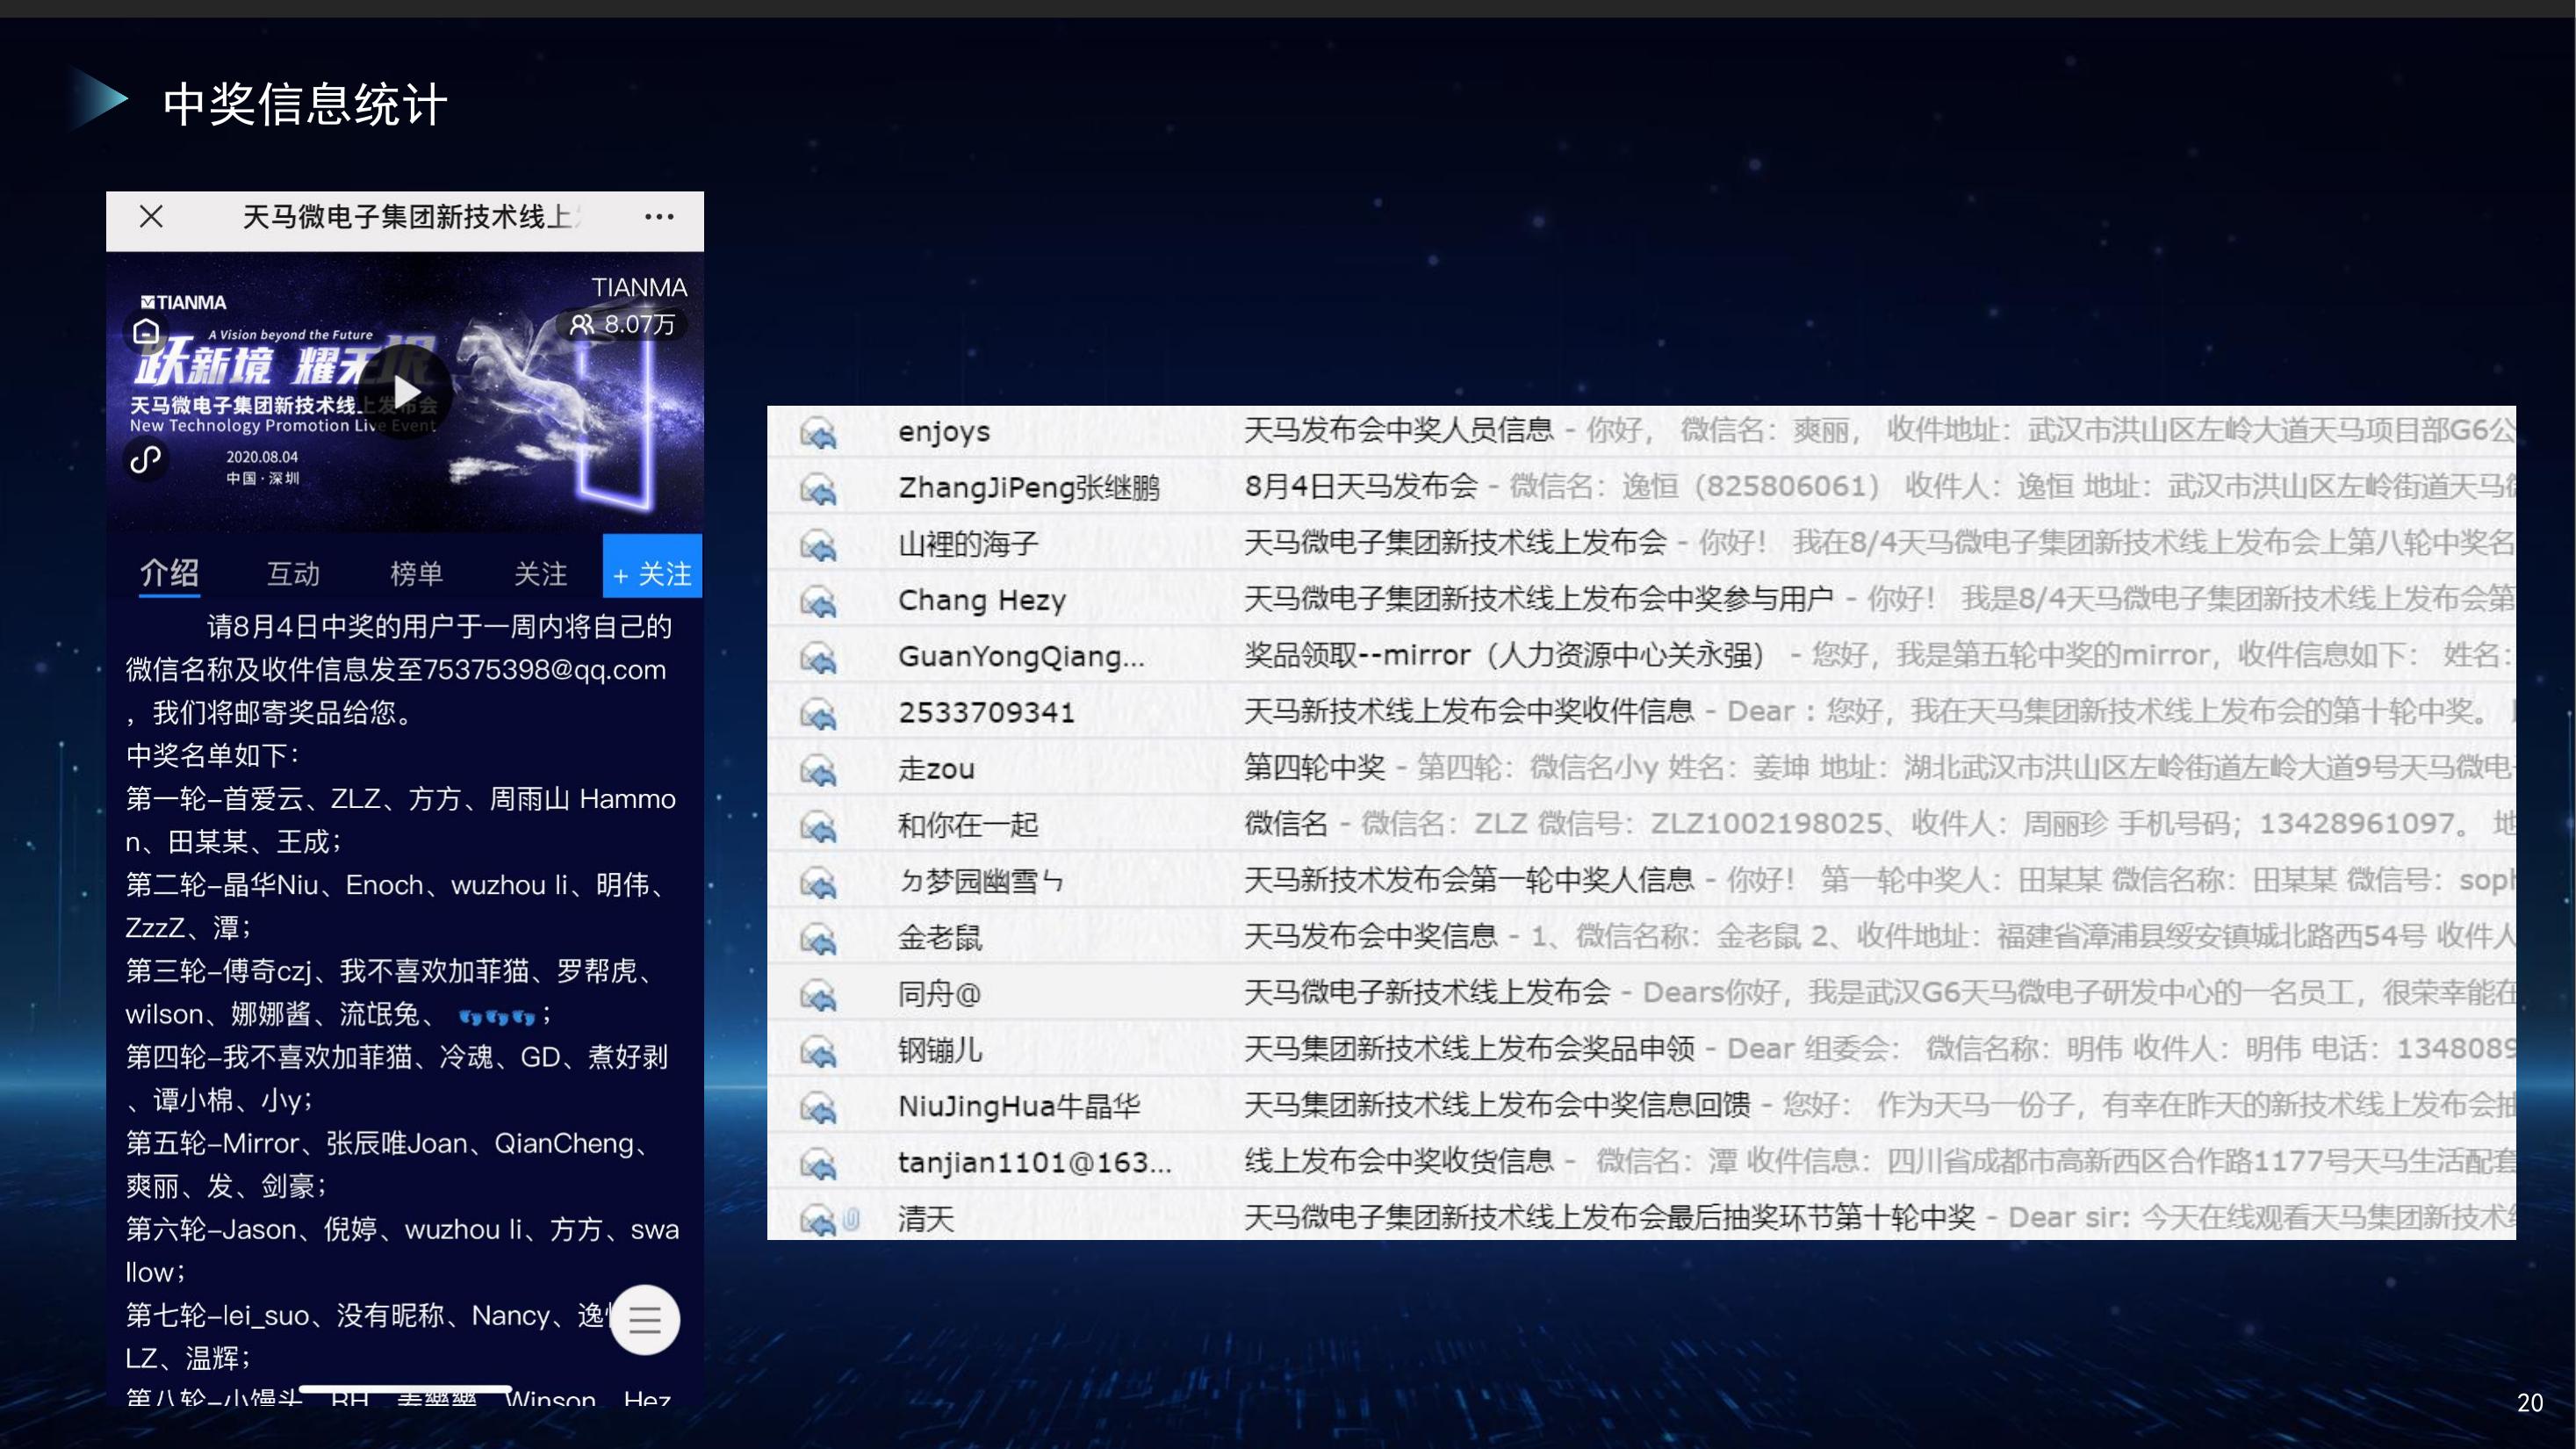Switch to the 关注 tab

pos(540,573)
